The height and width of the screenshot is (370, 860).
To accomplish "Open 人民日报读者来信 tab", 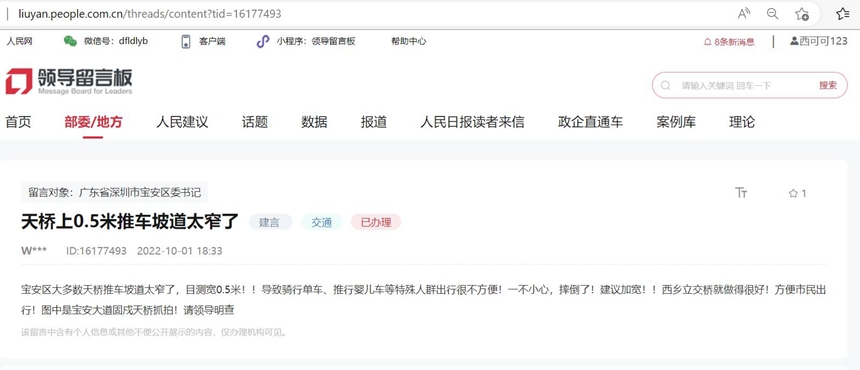I will coord(472,122).
